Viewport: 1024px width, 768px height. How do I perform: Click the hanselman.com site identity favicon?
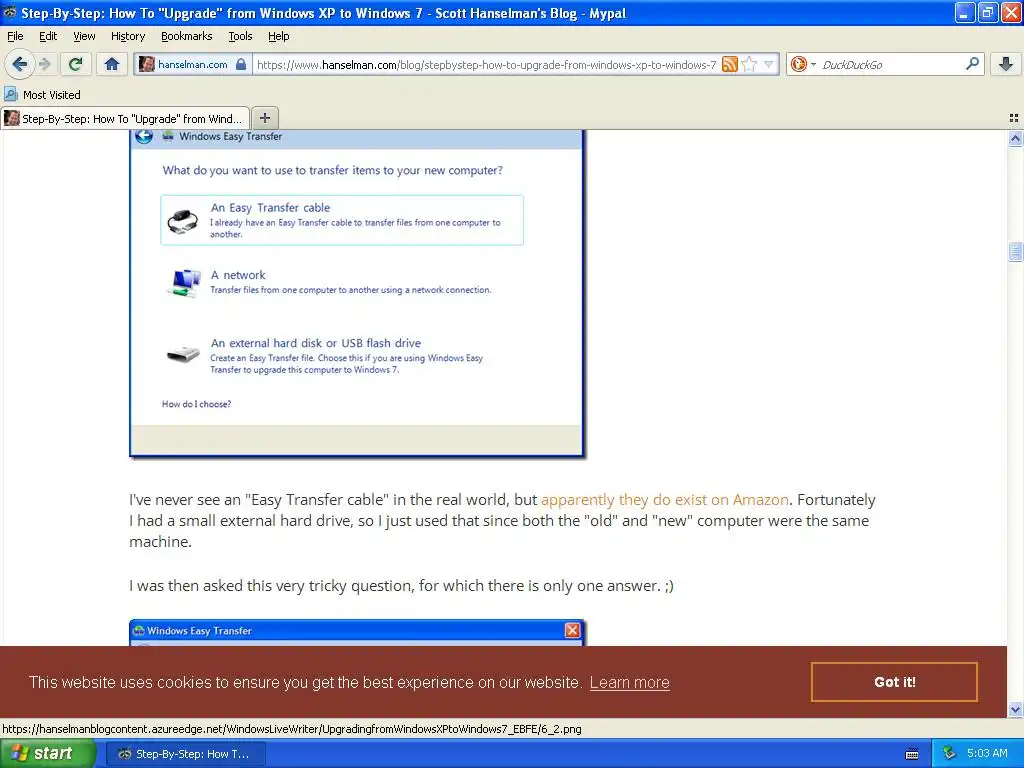(x=147, y=64)
